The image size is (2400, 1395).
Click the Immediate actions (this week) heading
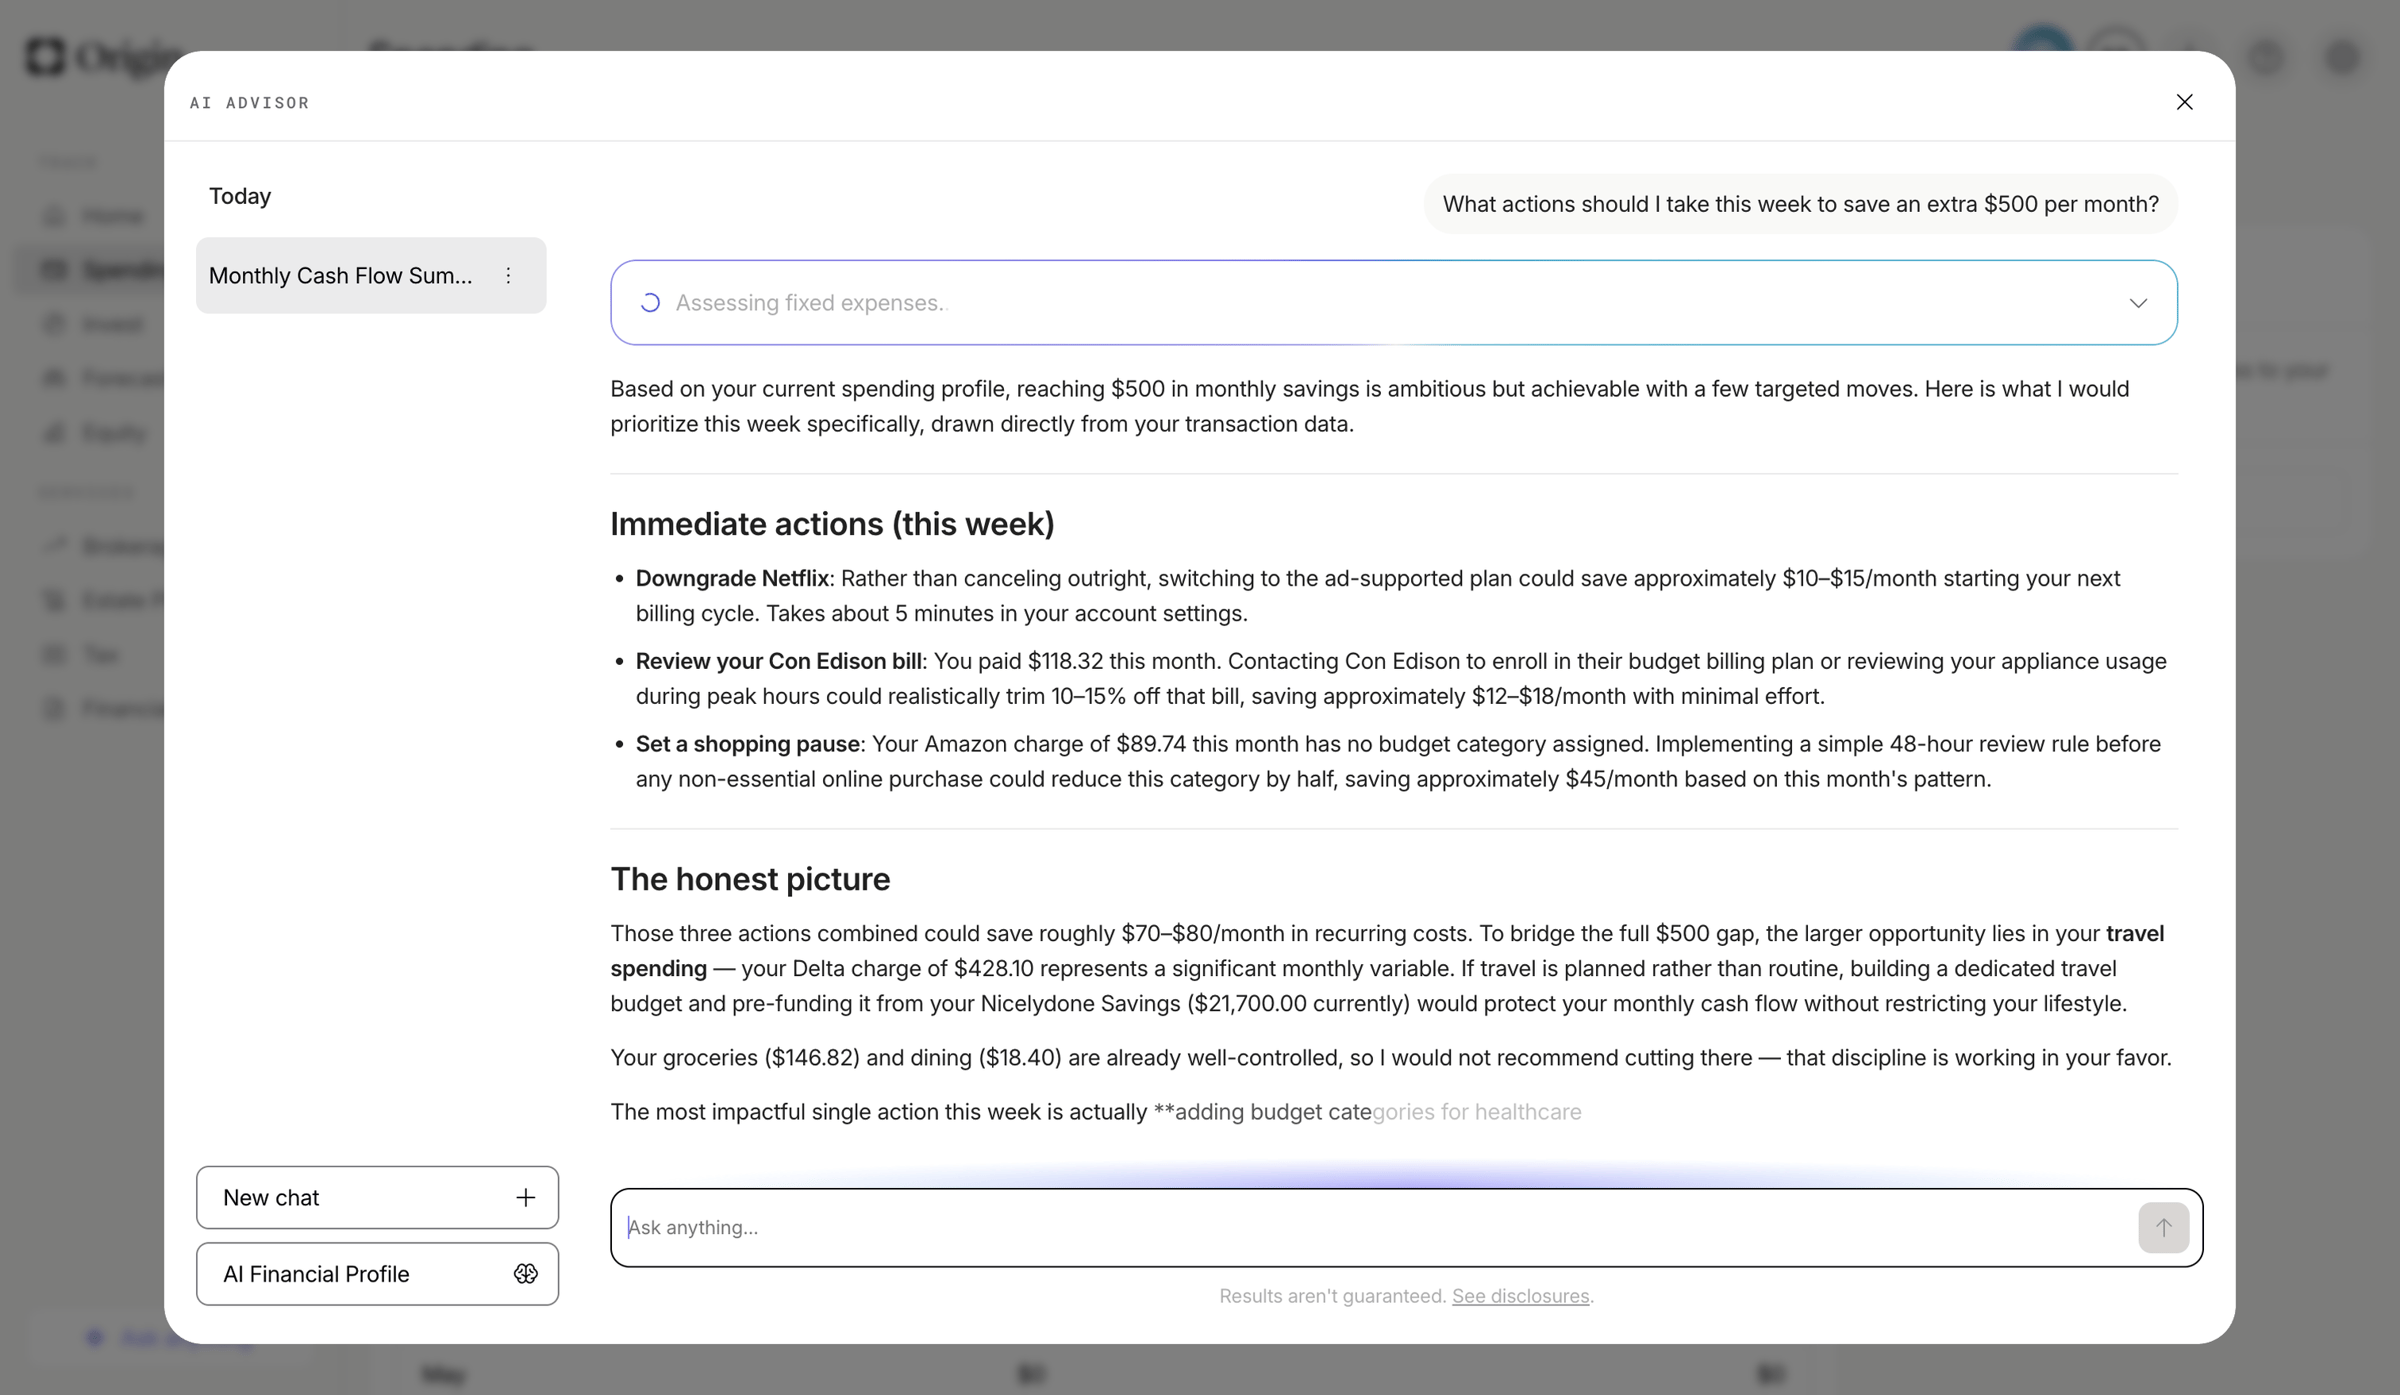832,524
